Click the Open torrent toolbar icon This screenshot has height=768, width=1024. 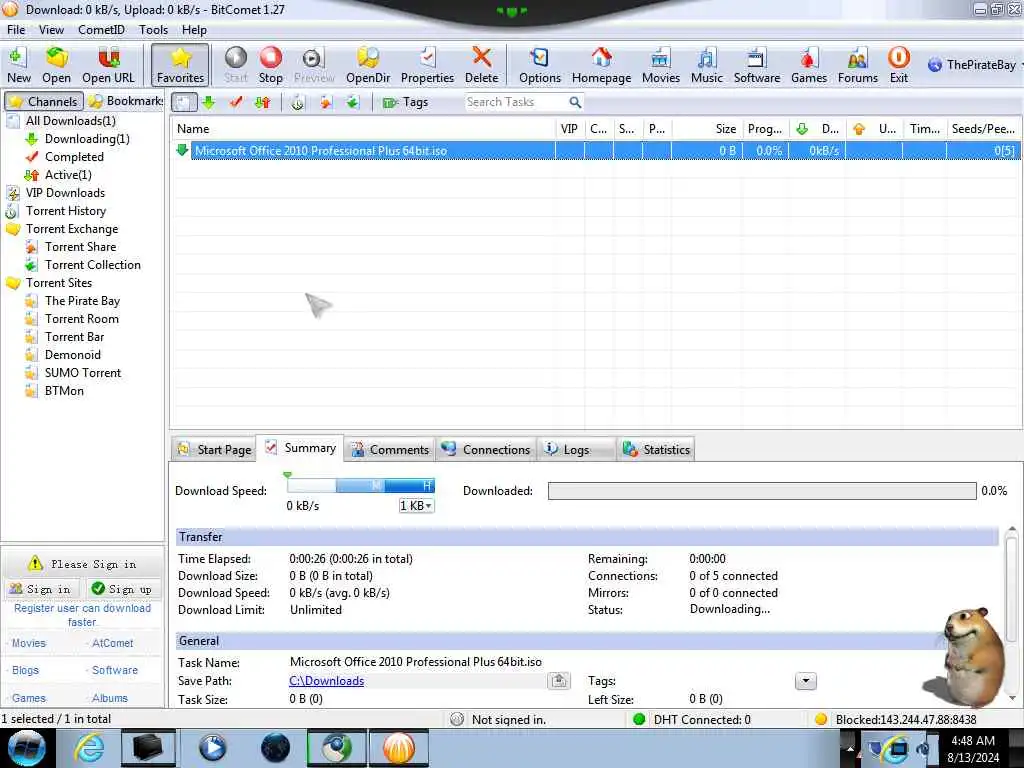(x=56, y=65)
